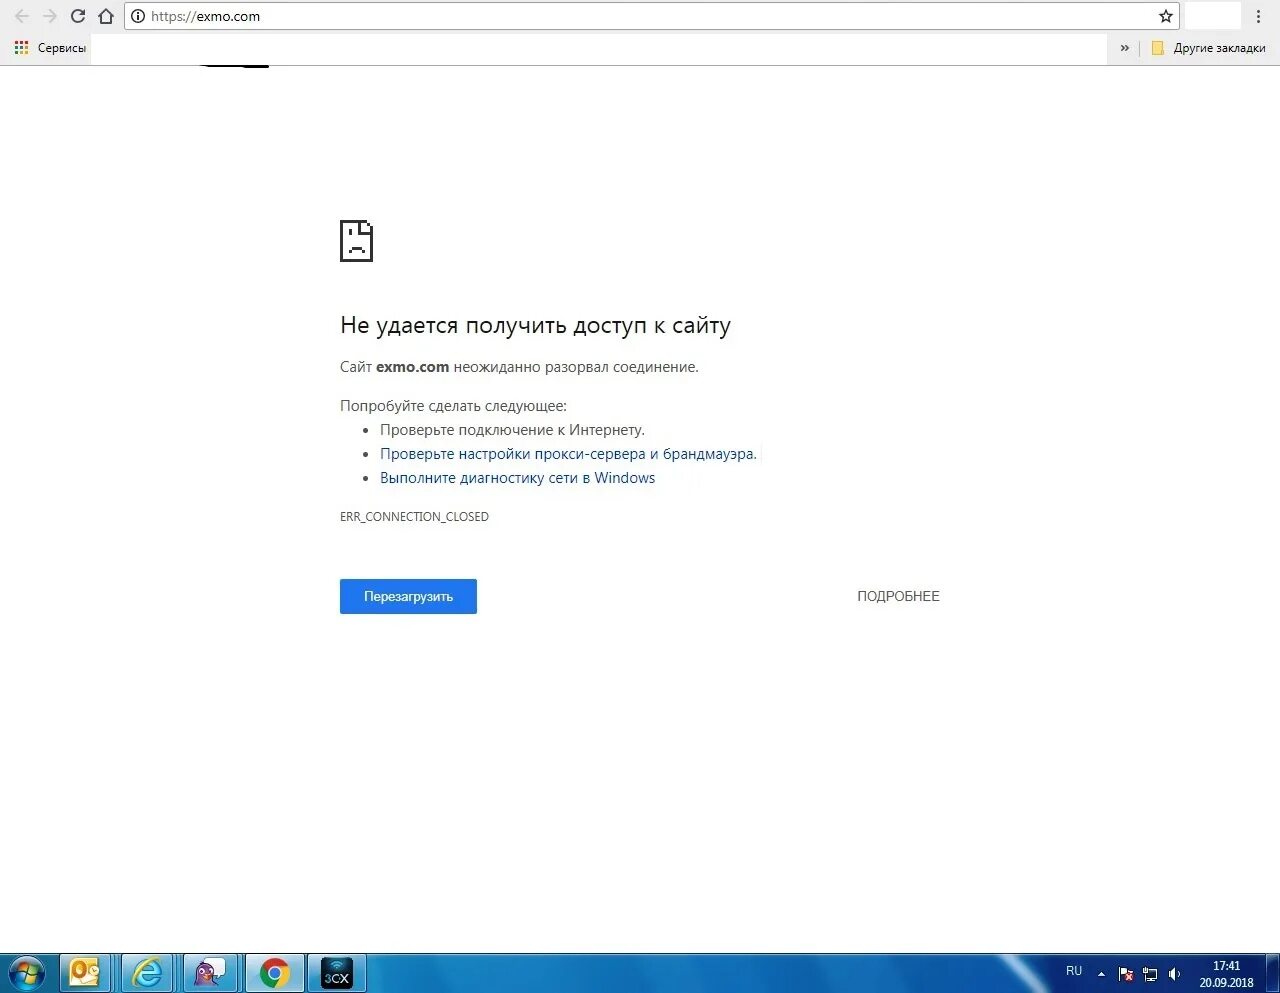Click the RU language indicator
Image resolution: width=1280 pixels, height=993 pixels.
(x=1074, y=971)
